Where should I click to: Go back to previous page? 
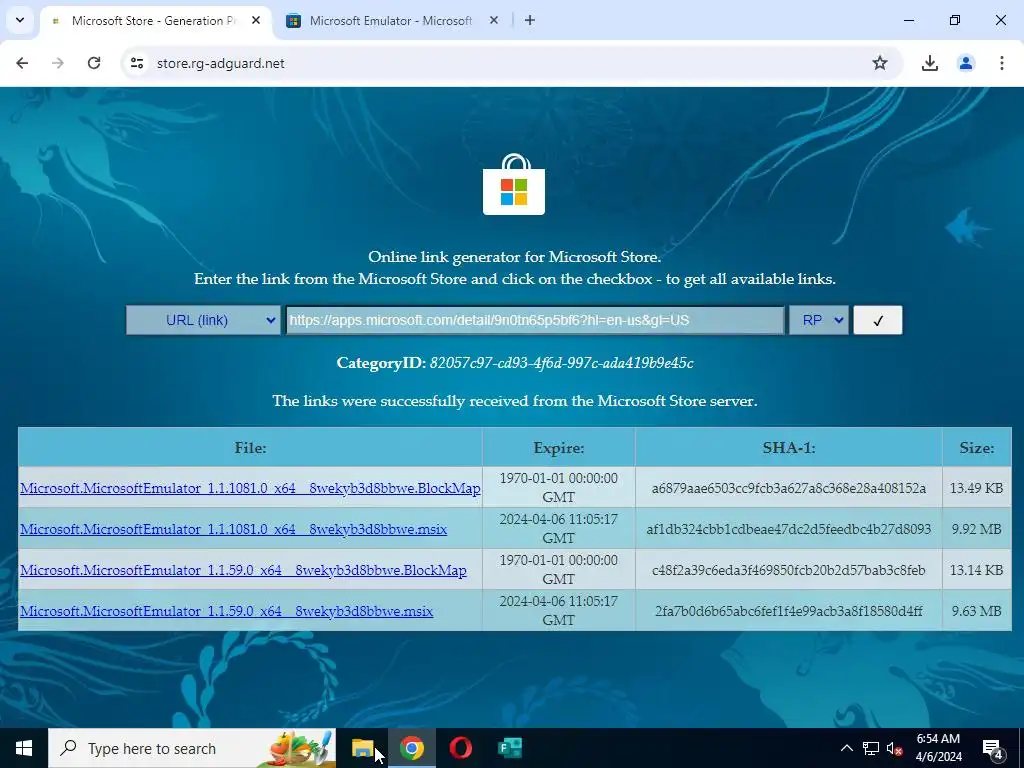[22, 63]
